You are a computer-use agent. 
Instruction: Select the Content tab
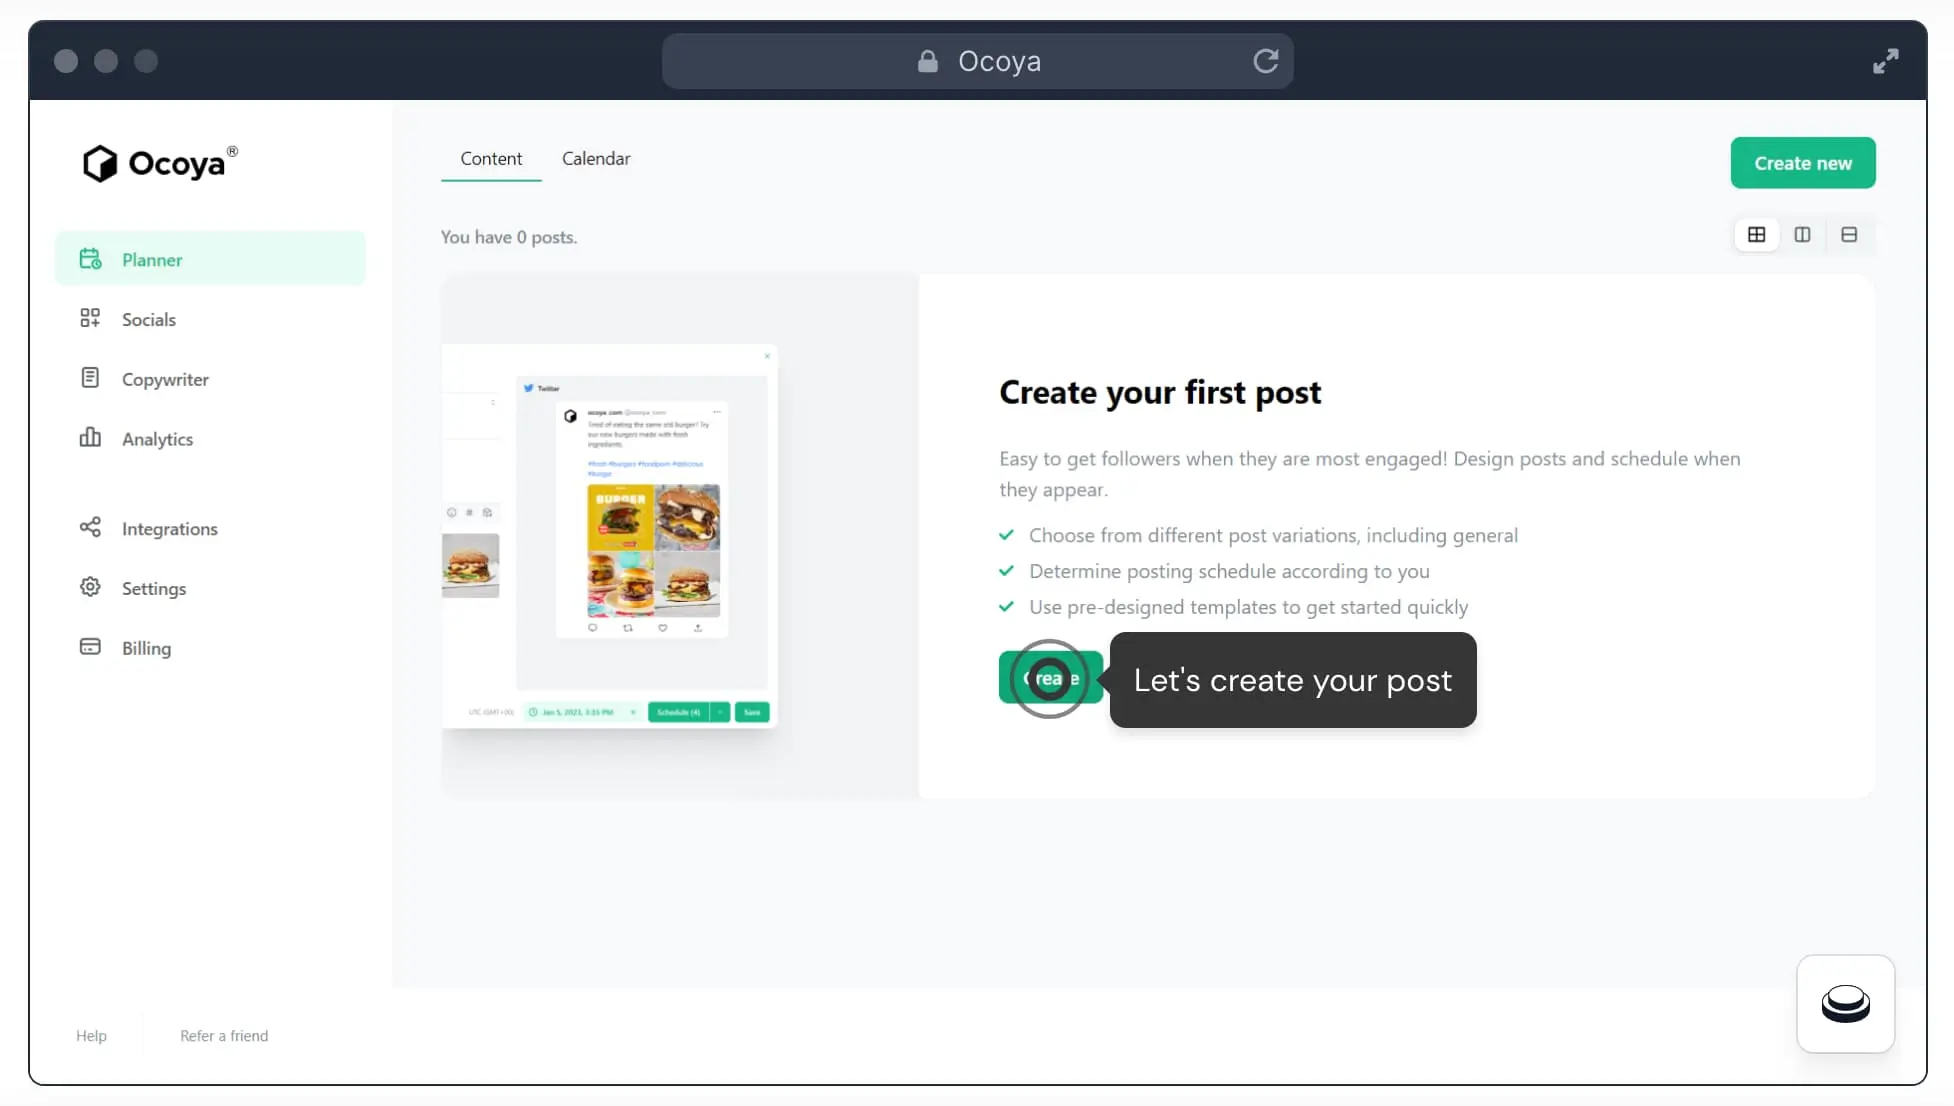(x=491, y=158)
